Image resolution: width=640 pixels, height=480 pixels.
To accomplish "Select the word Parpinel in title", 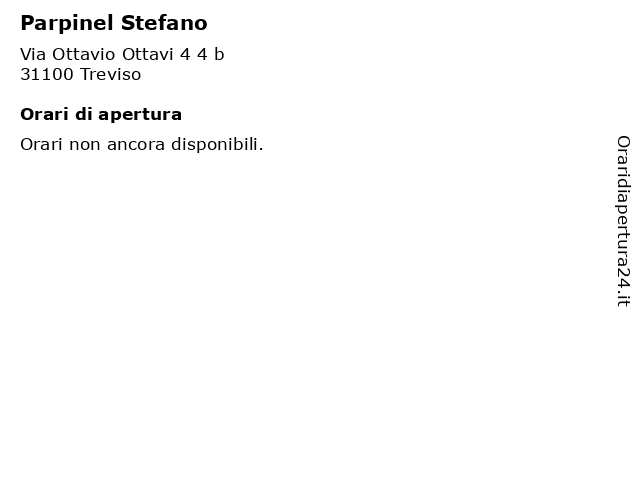I will [x=67, y=23].
